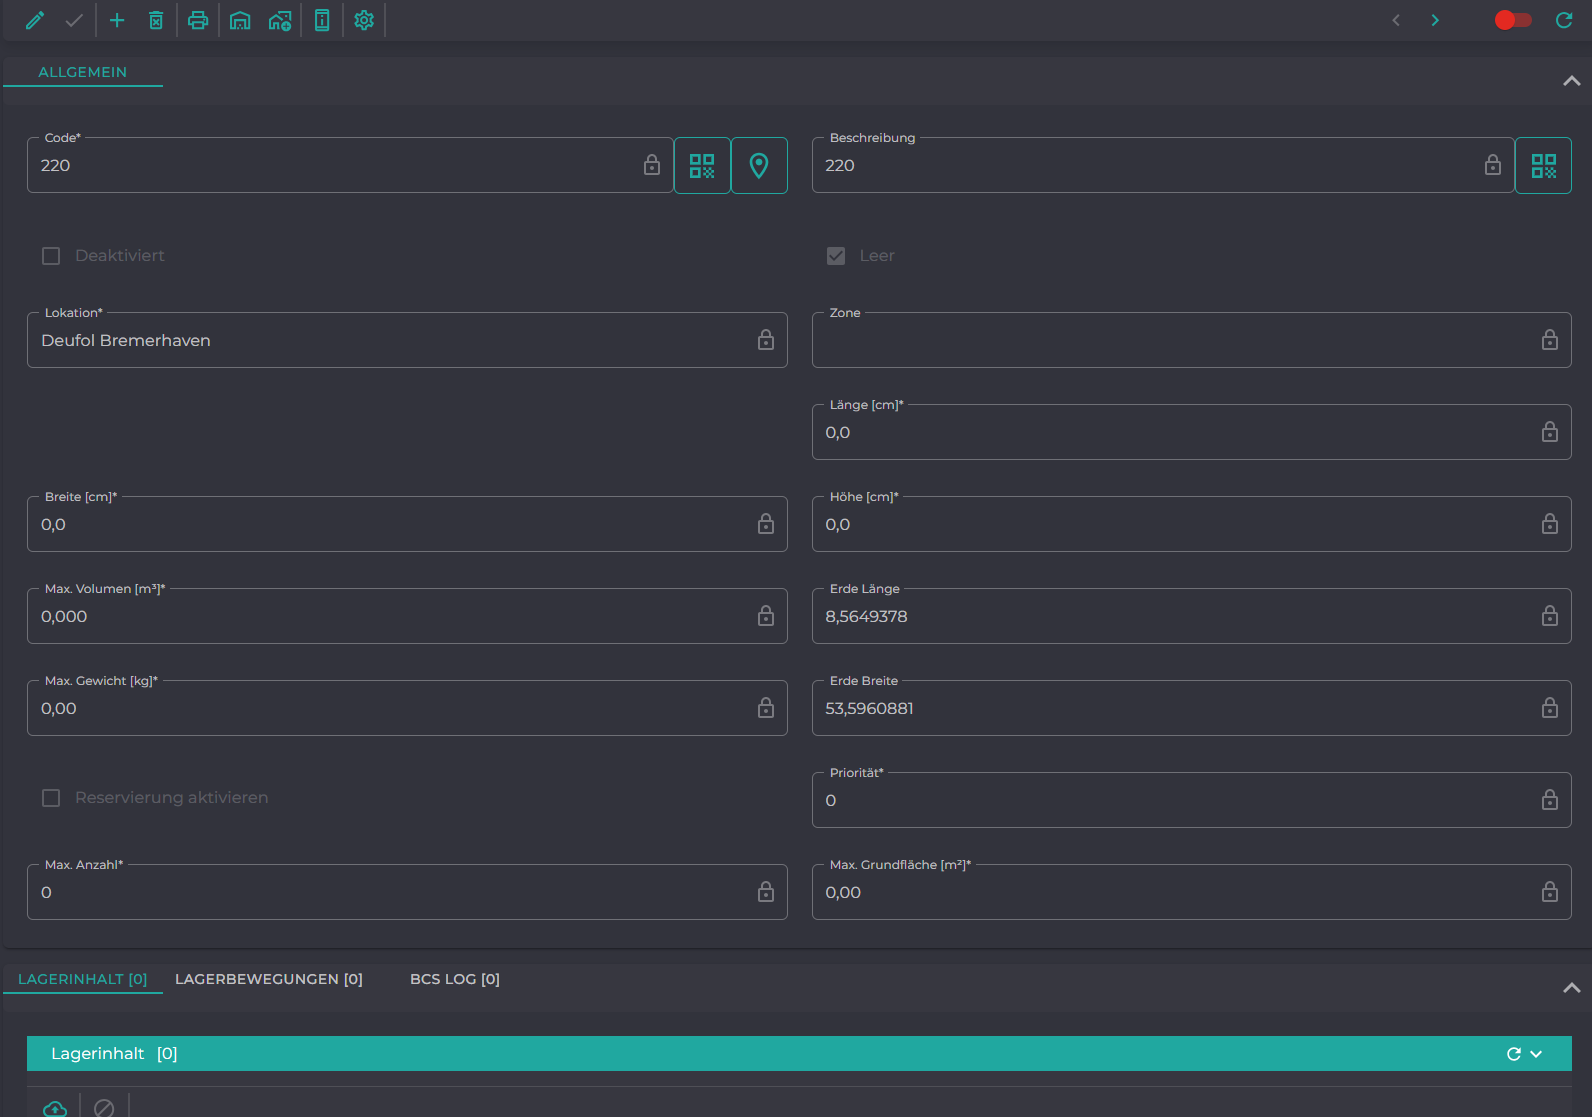Viewport: 1592px width, 1117px height.
Task: Delete record using trash can icon
Action: point(156,20)
